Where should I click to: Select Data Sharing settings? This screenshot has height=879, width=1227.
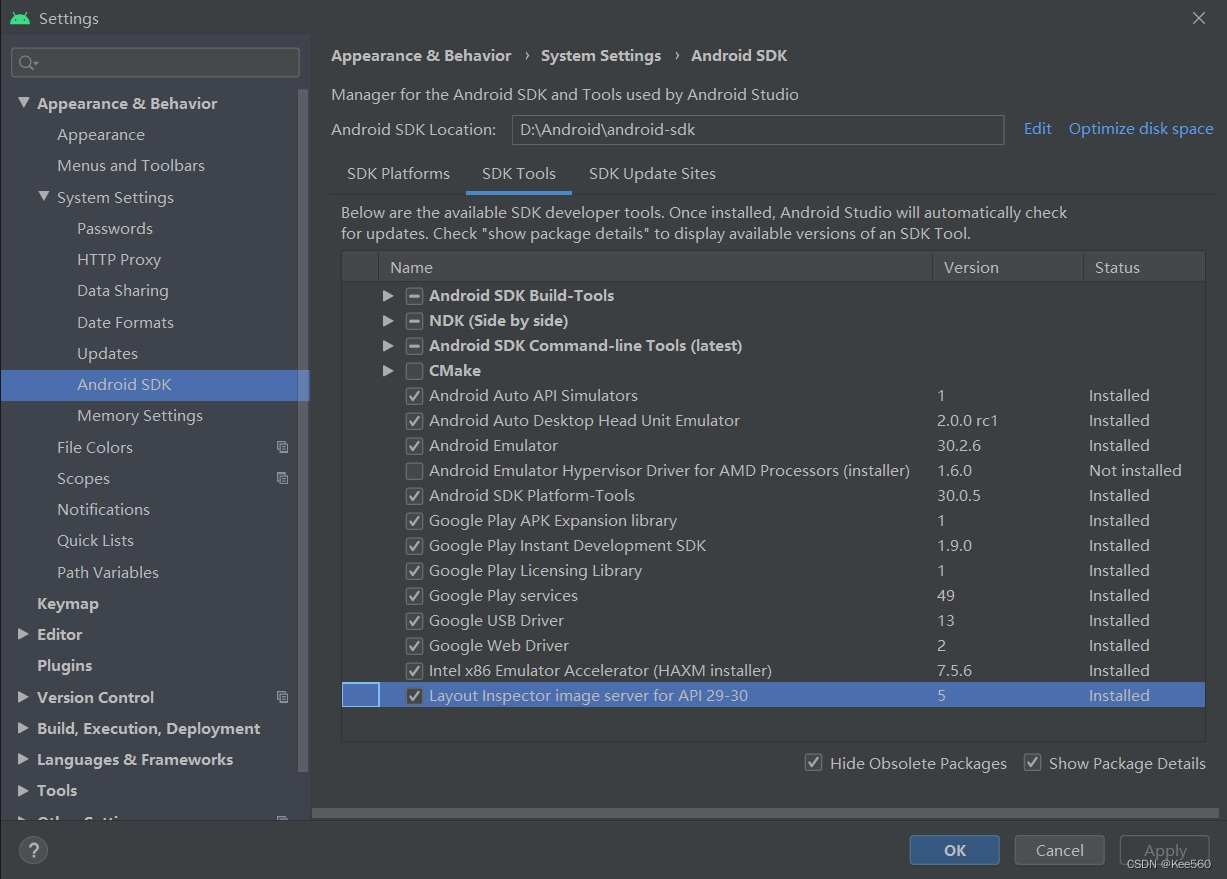(123, 291)
